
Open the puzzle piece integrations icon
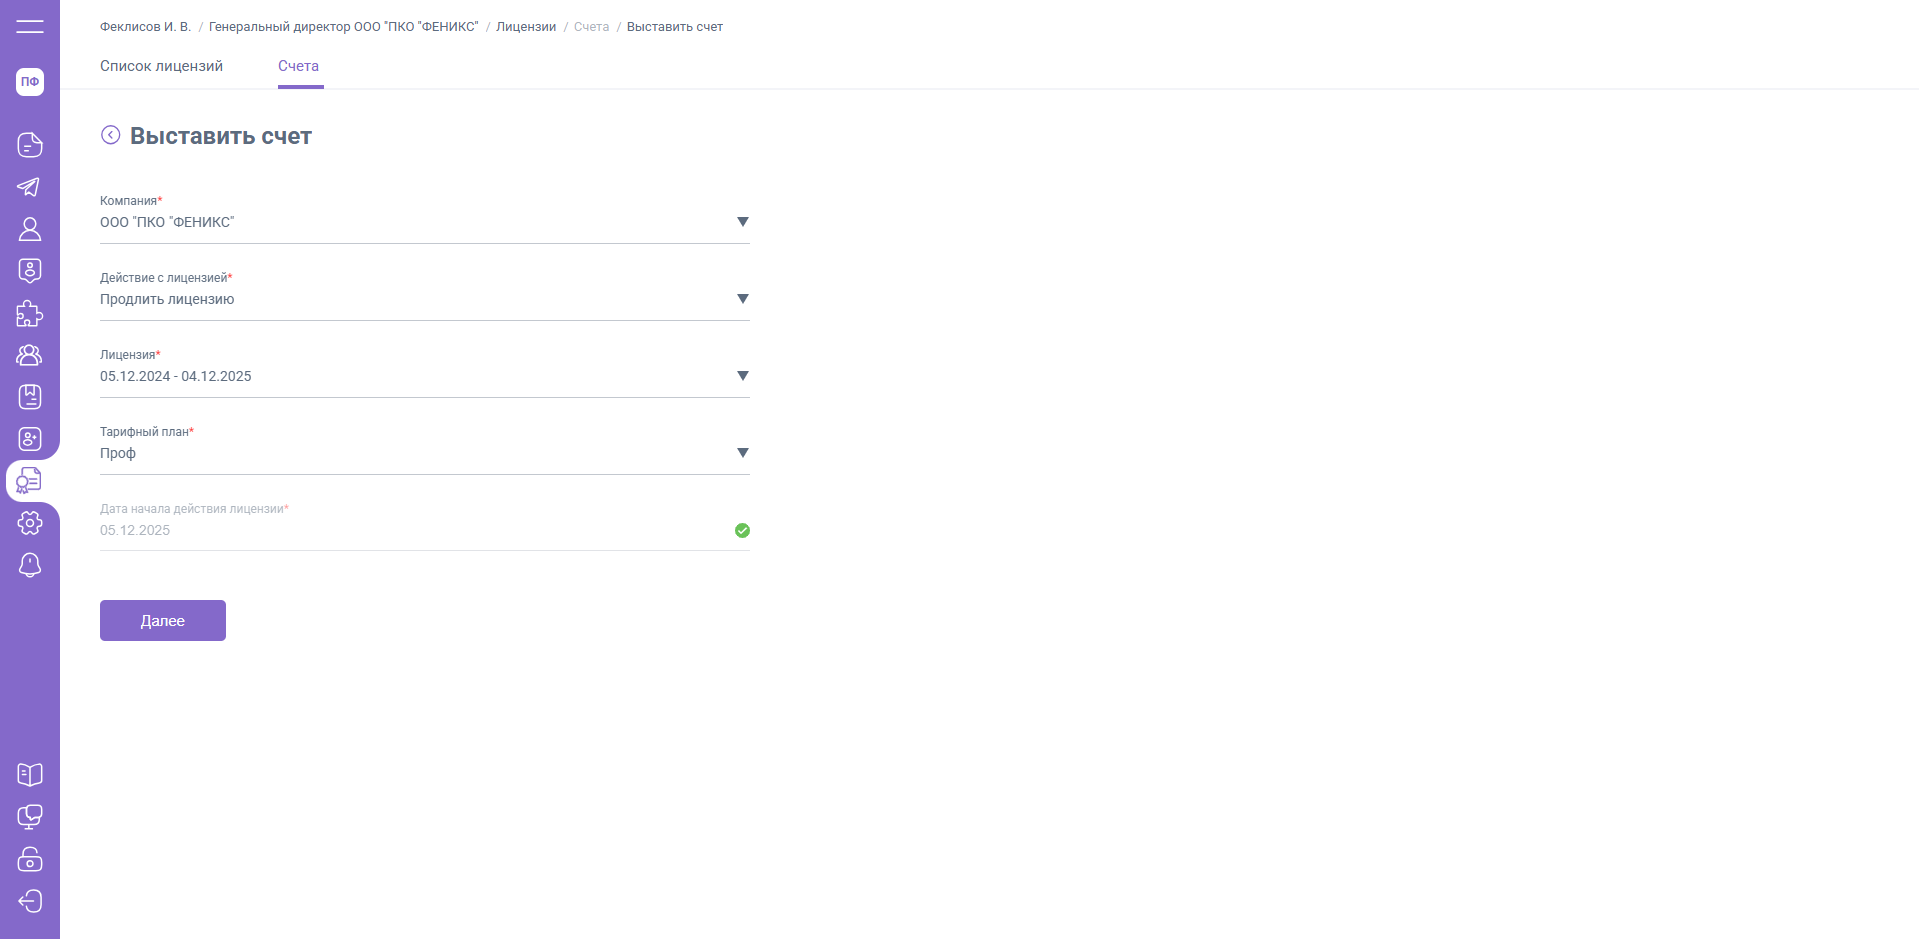pyautogui.click(x=30, y=314)
